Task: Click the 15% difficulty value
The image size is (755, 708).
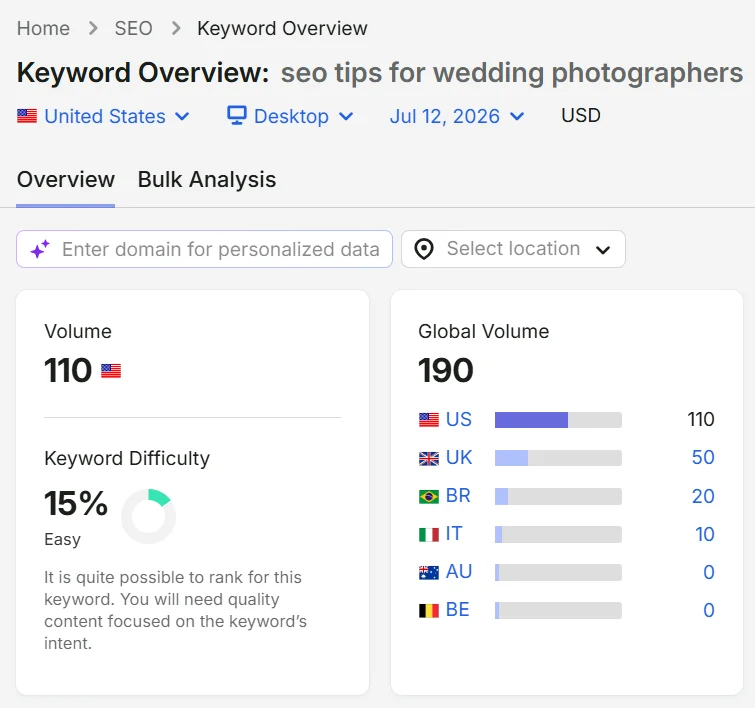Action: (76, 504)
